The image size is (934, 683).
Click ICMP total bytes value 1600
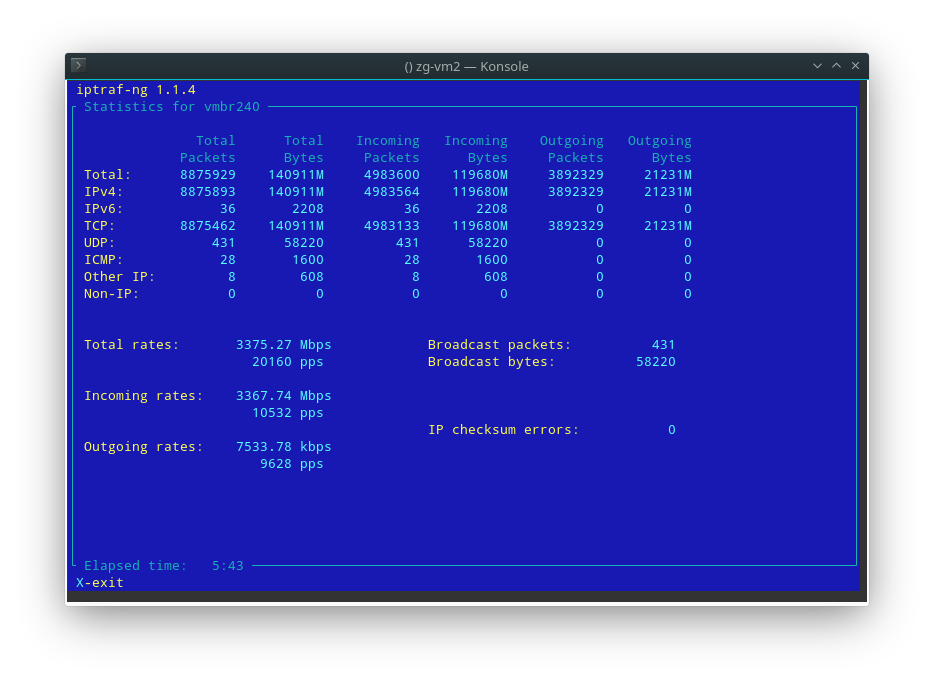point(308,260)
